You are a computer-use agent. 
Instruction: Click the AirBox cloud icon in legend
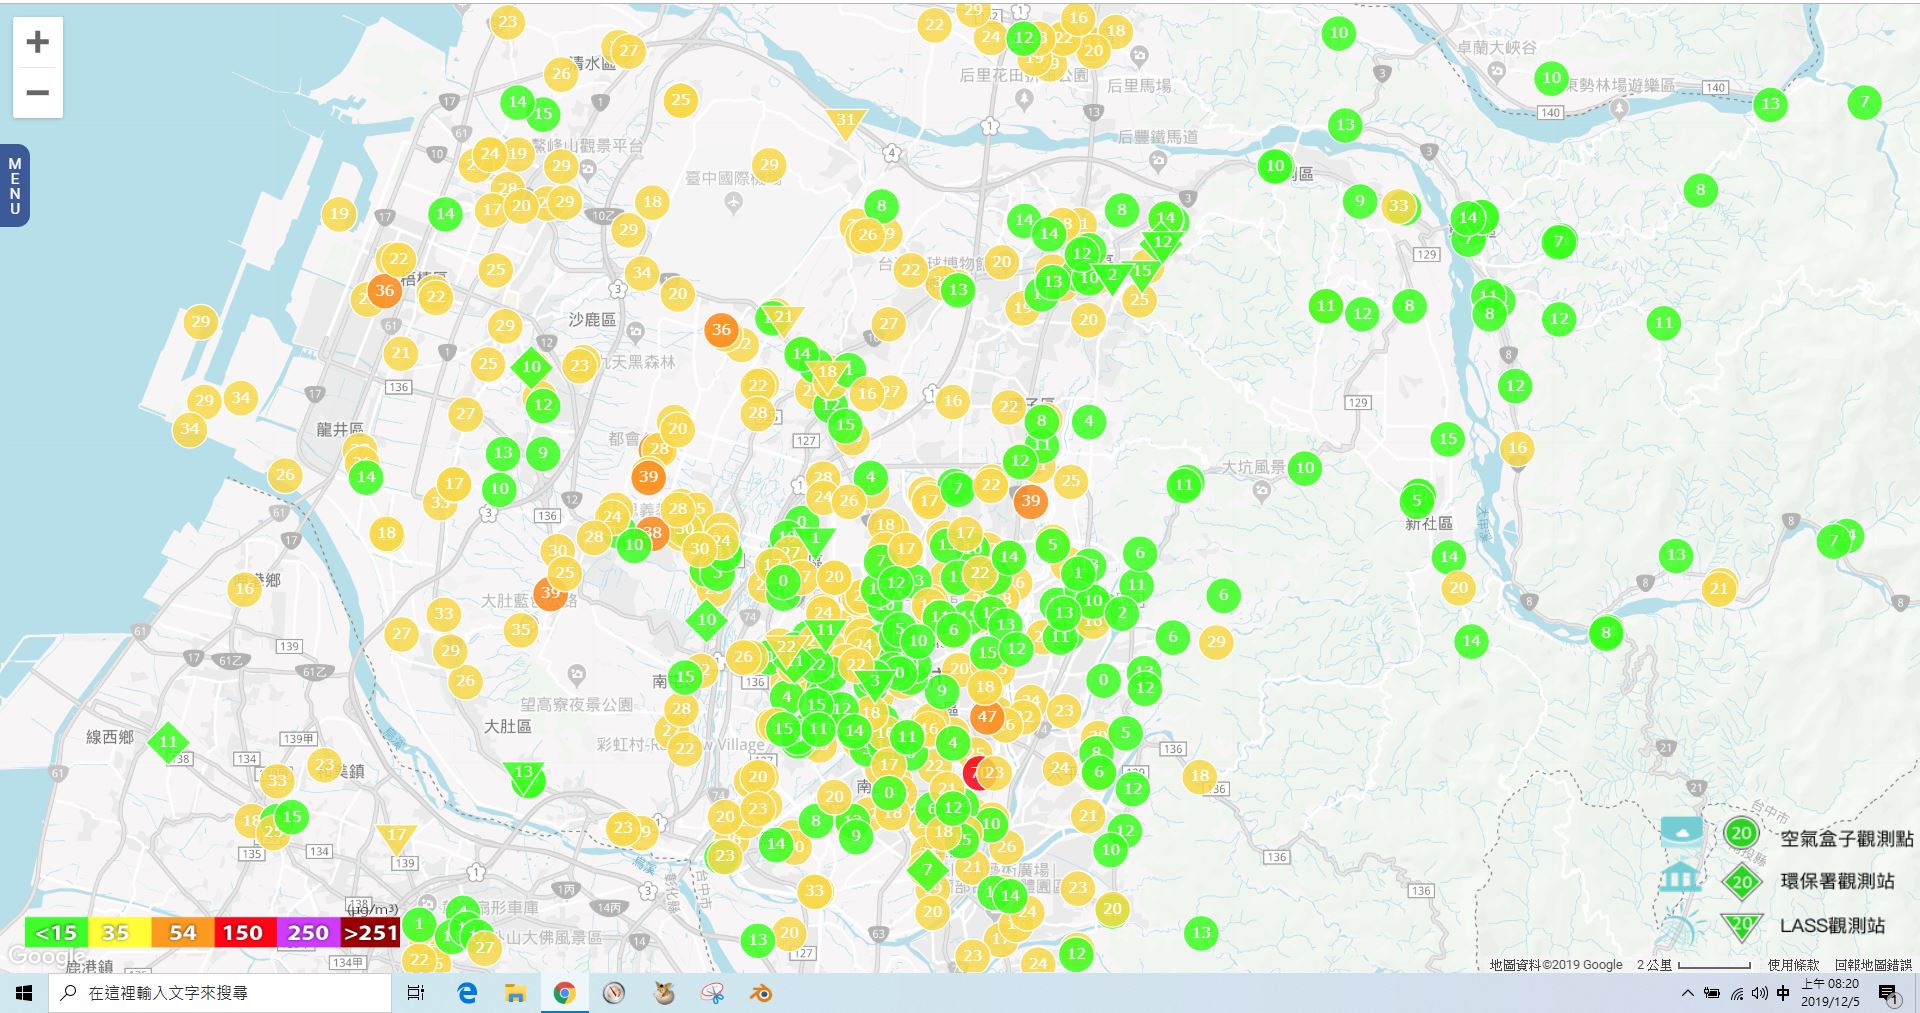(1681, 832)
